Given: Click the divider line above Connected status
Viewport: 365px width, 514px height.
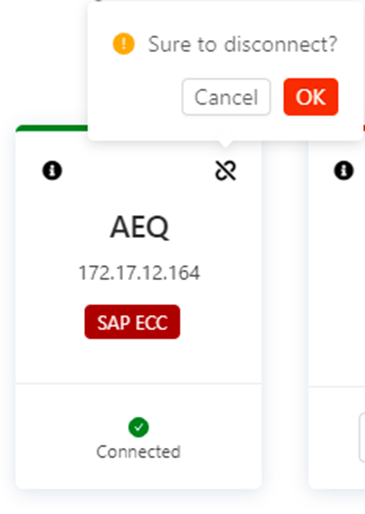Looking at the screenshot, I should pyautogui.click(x=139, y=383).
